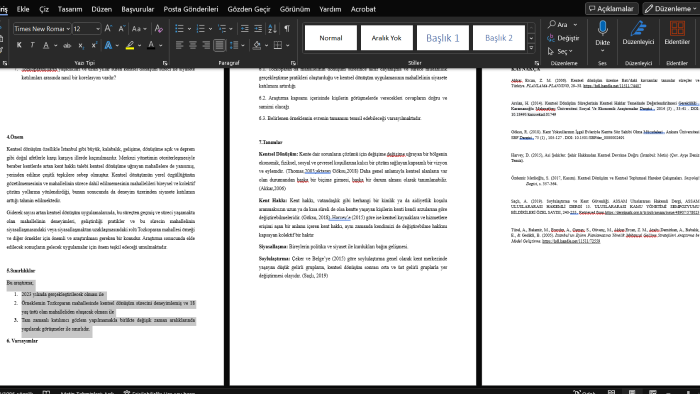
Task: Open Stiller pane launcher
Action: pos(537,63)
